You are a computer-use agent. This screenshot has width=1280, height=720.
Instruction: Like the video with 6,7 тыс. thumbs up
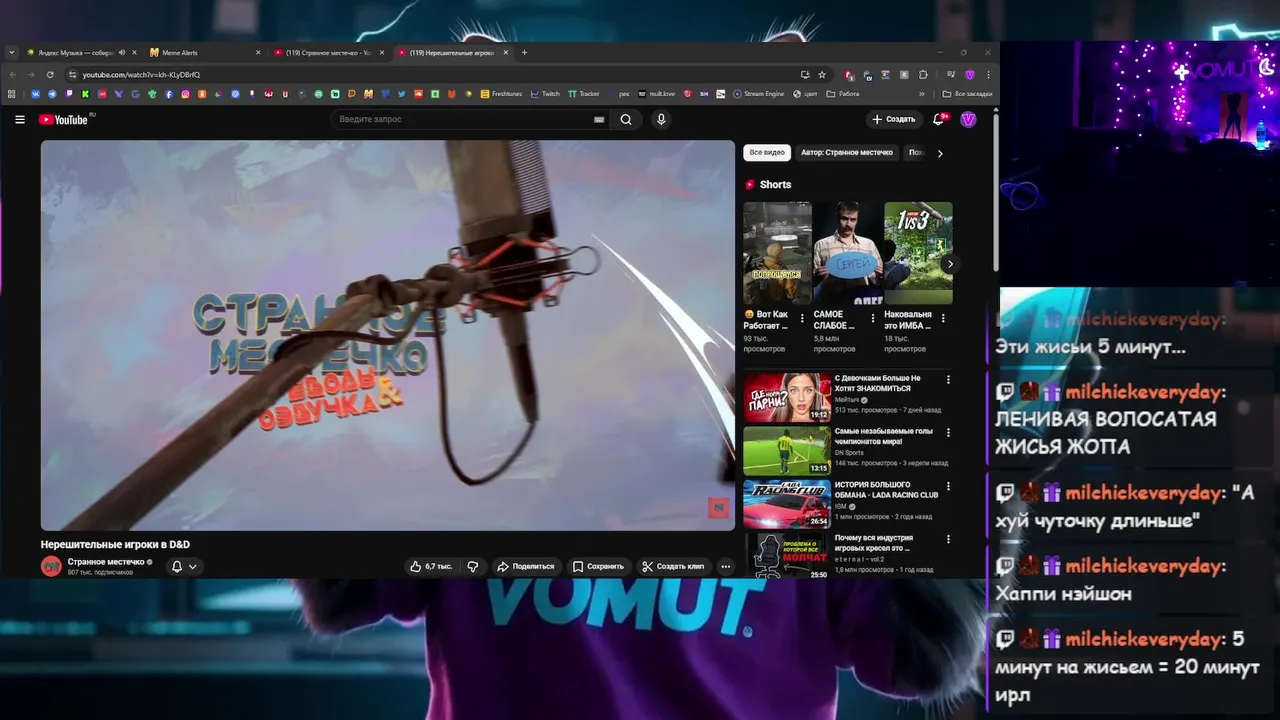pyautogui.click(x=430, y=566)
